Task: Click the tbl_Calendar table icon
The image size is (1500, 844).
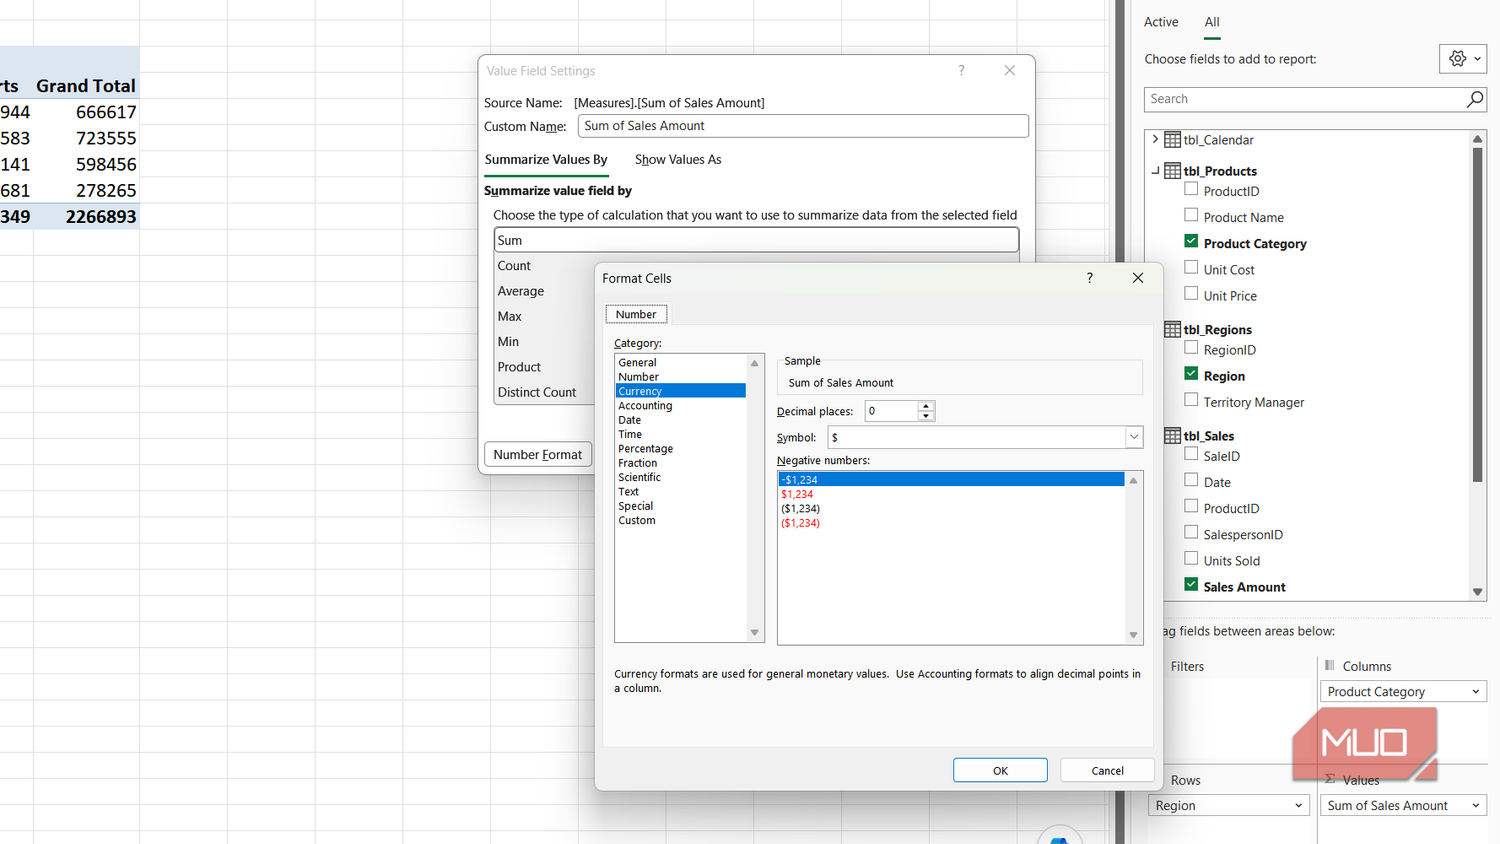Action: coord(1172,140)
